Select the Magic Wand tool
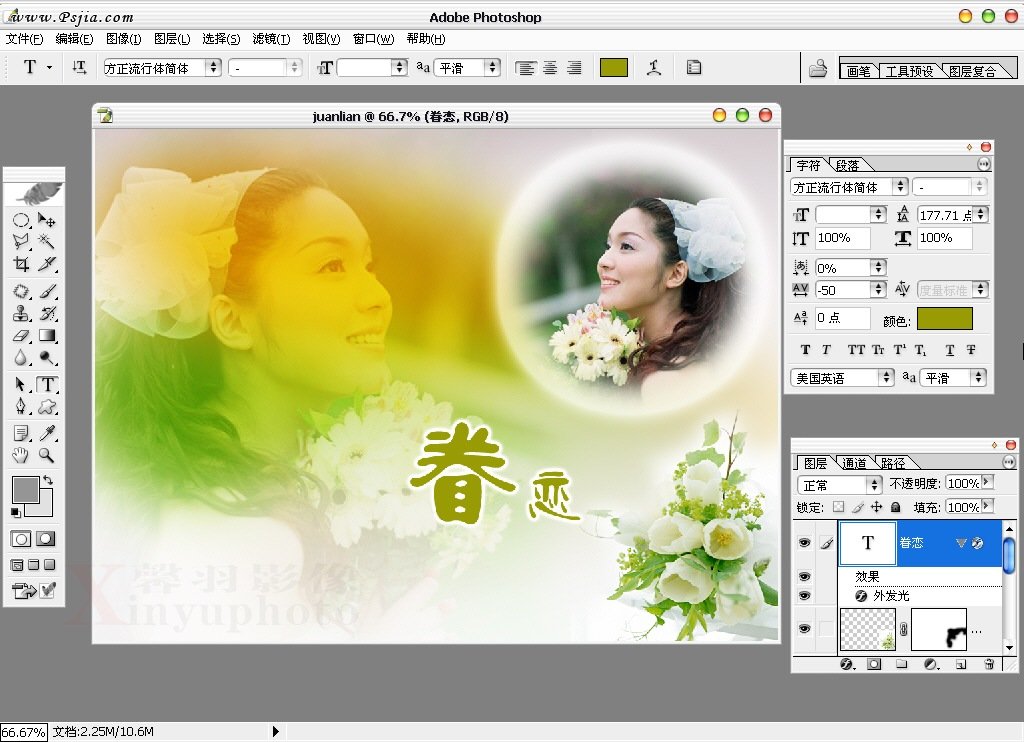 point(47,242)
